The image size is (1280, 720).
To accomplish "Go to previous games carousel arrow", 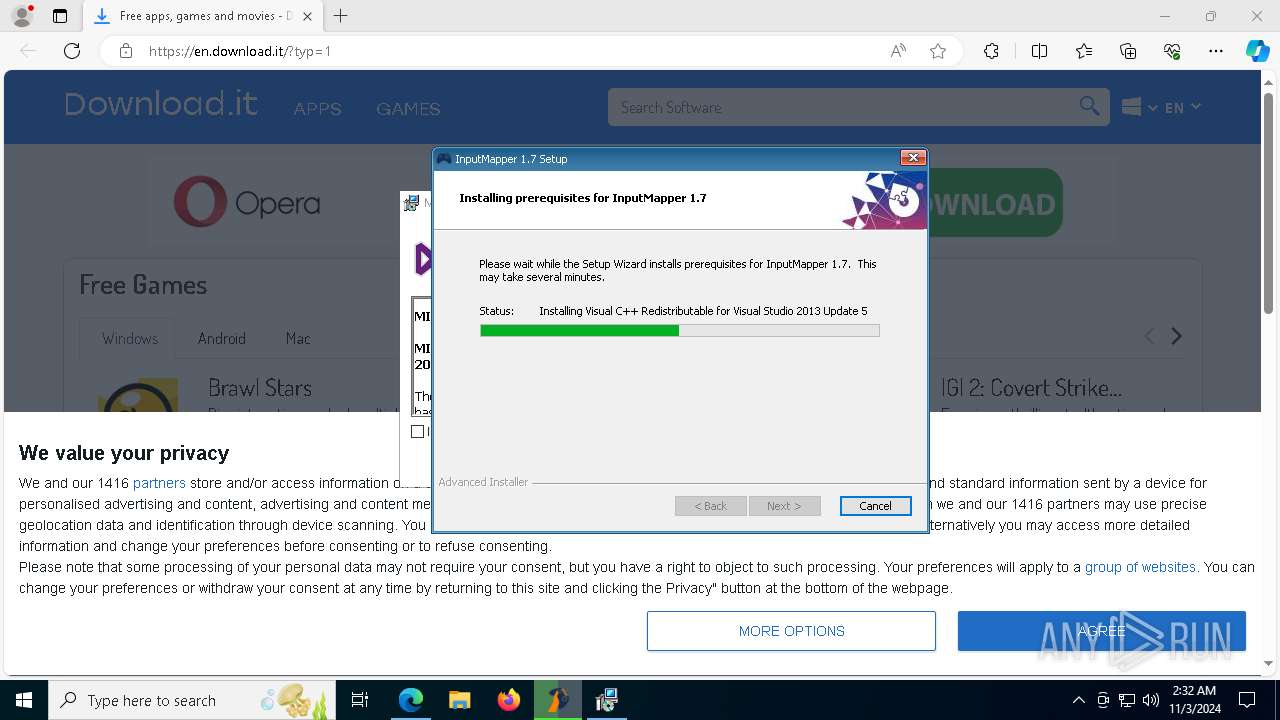I will 1149,337.
